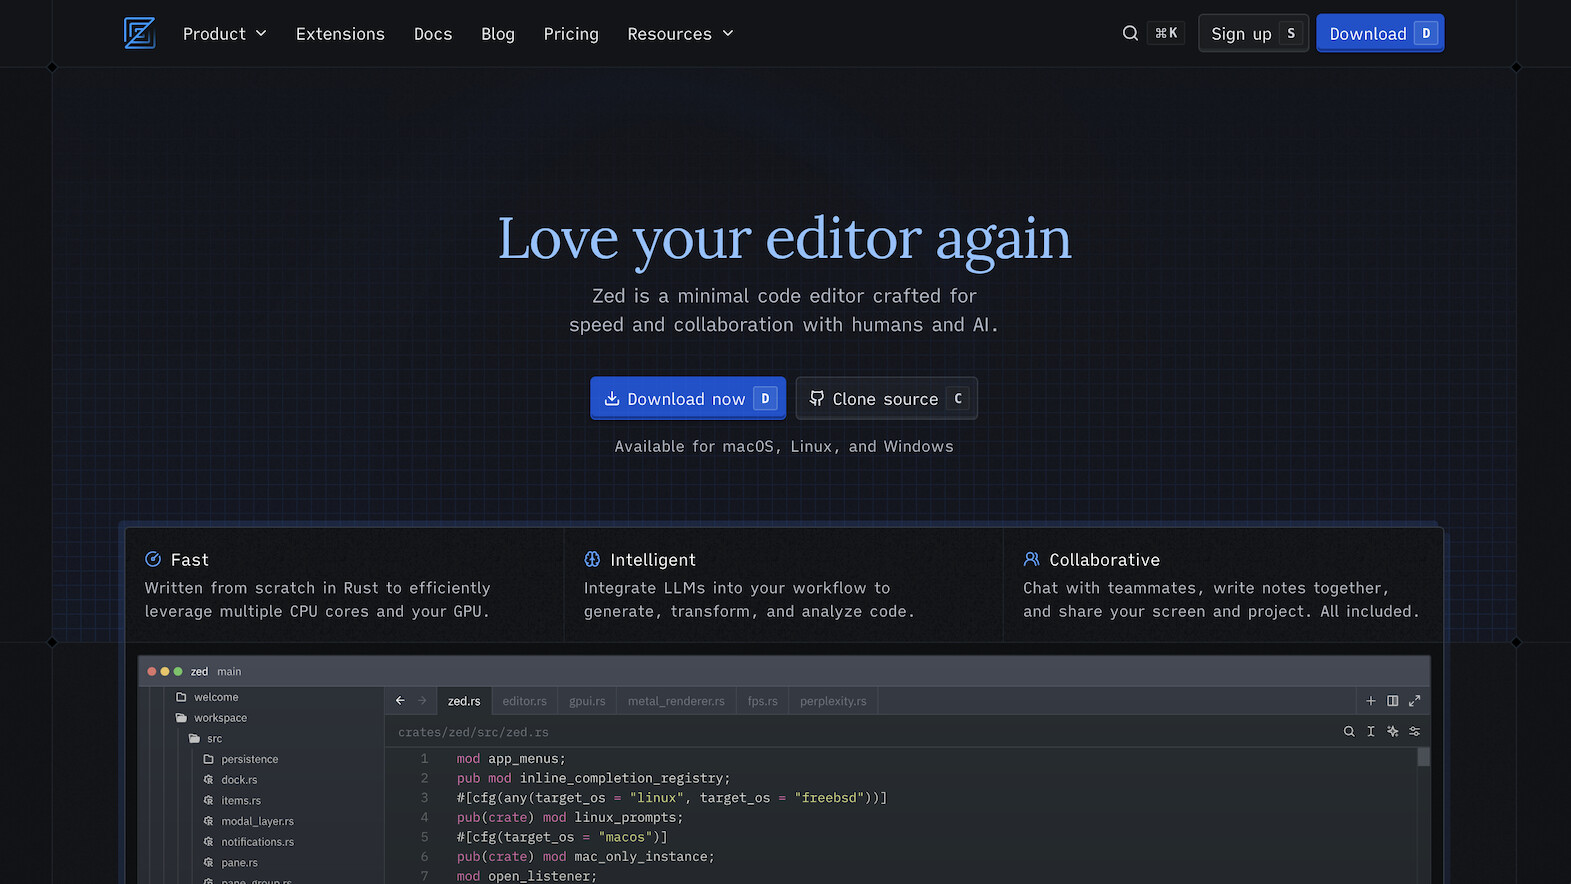Click the Collaborative feature people icon
The width and height of the screenshot is (1571, 884).
[x=1031, y=559]
